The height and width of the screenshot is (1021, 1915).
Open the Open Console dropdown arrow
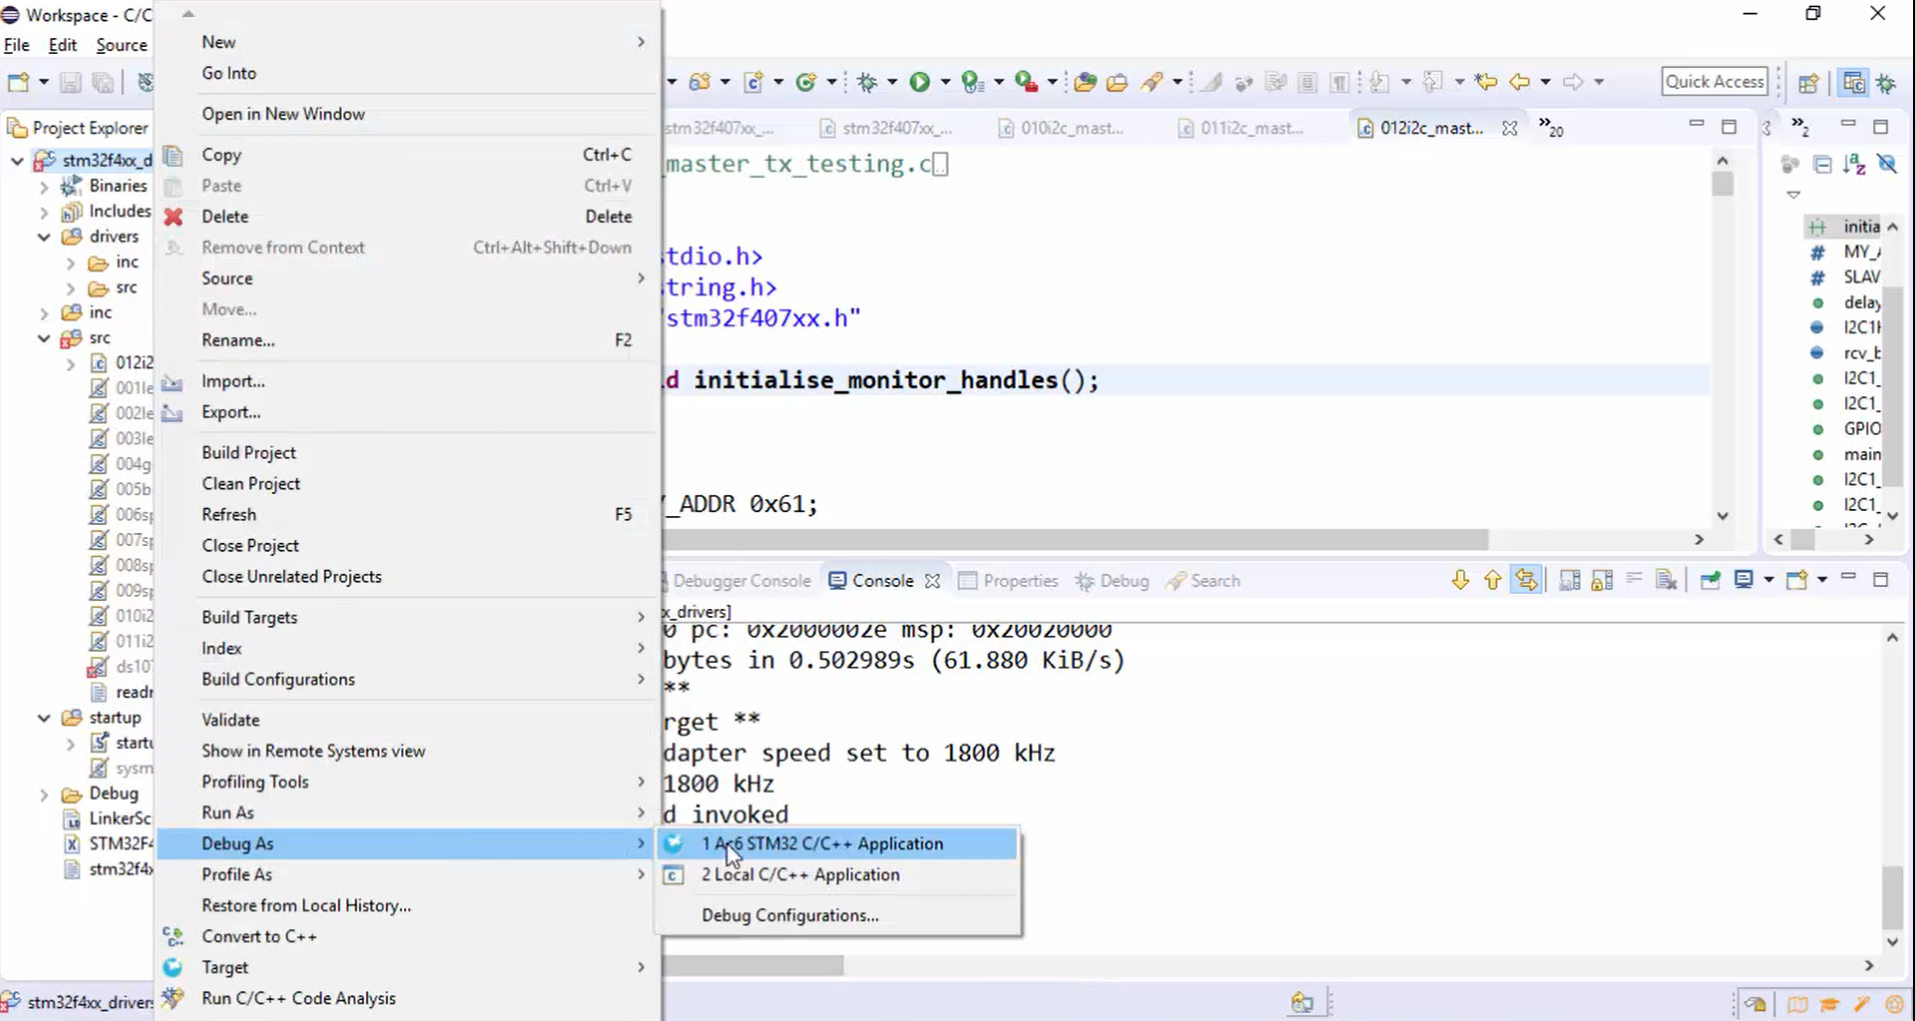pyautogui.click(x=1821, y=580)
